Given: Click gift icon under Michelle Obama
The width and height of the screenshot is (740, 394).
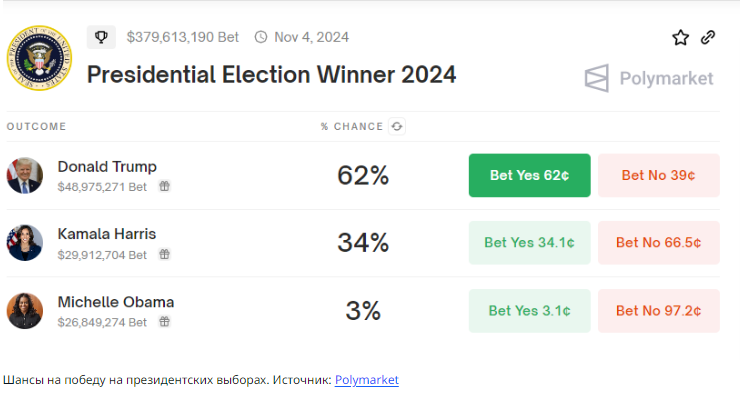Looking at the screenshot, I should tap(164, 322).
